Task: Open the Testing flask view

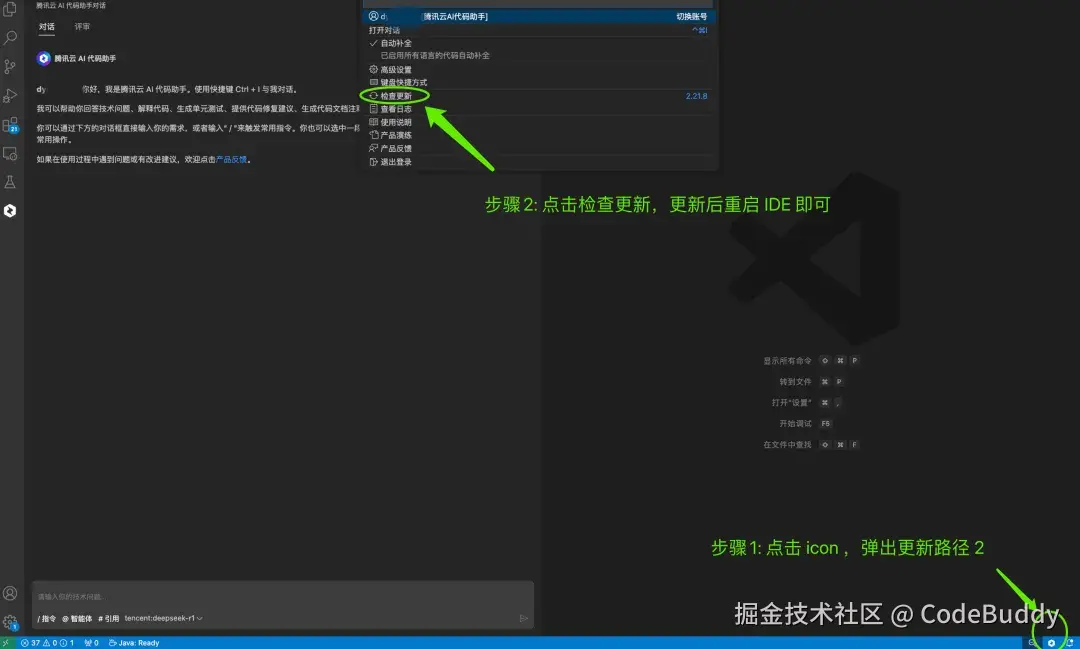Action: [10, 182]
